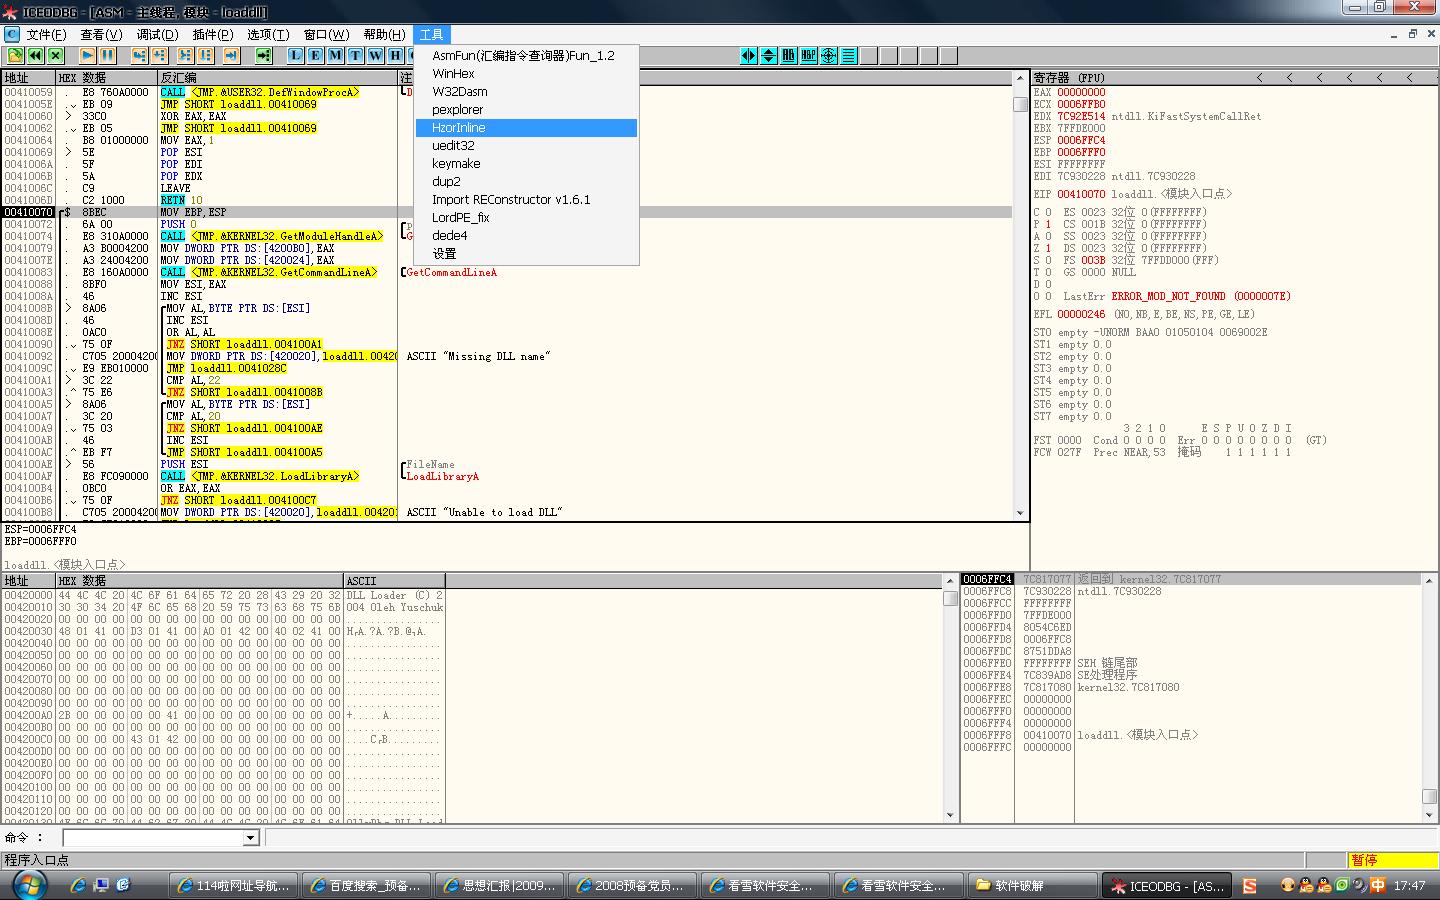Choose Import REConstructor v1.6.1 menu entry
Image resolution: width=1440 pixels, height=900 pixels.
tap(511, 200)
